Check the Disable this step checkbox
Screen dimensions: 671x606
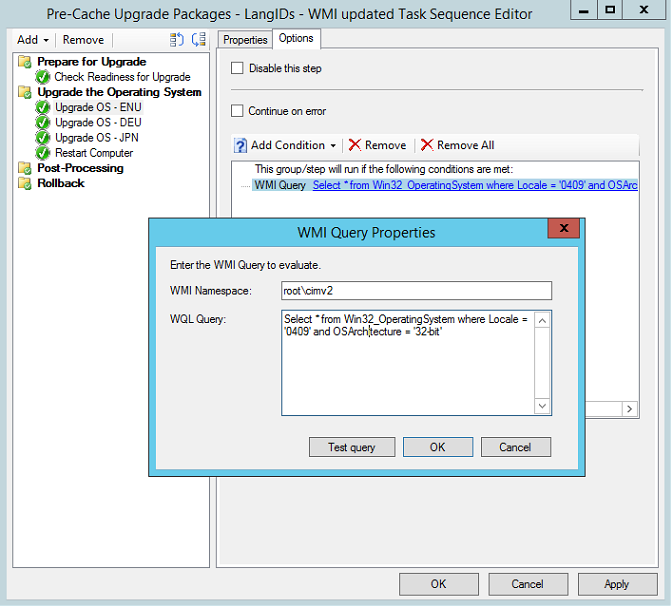(x=237, y=68)
